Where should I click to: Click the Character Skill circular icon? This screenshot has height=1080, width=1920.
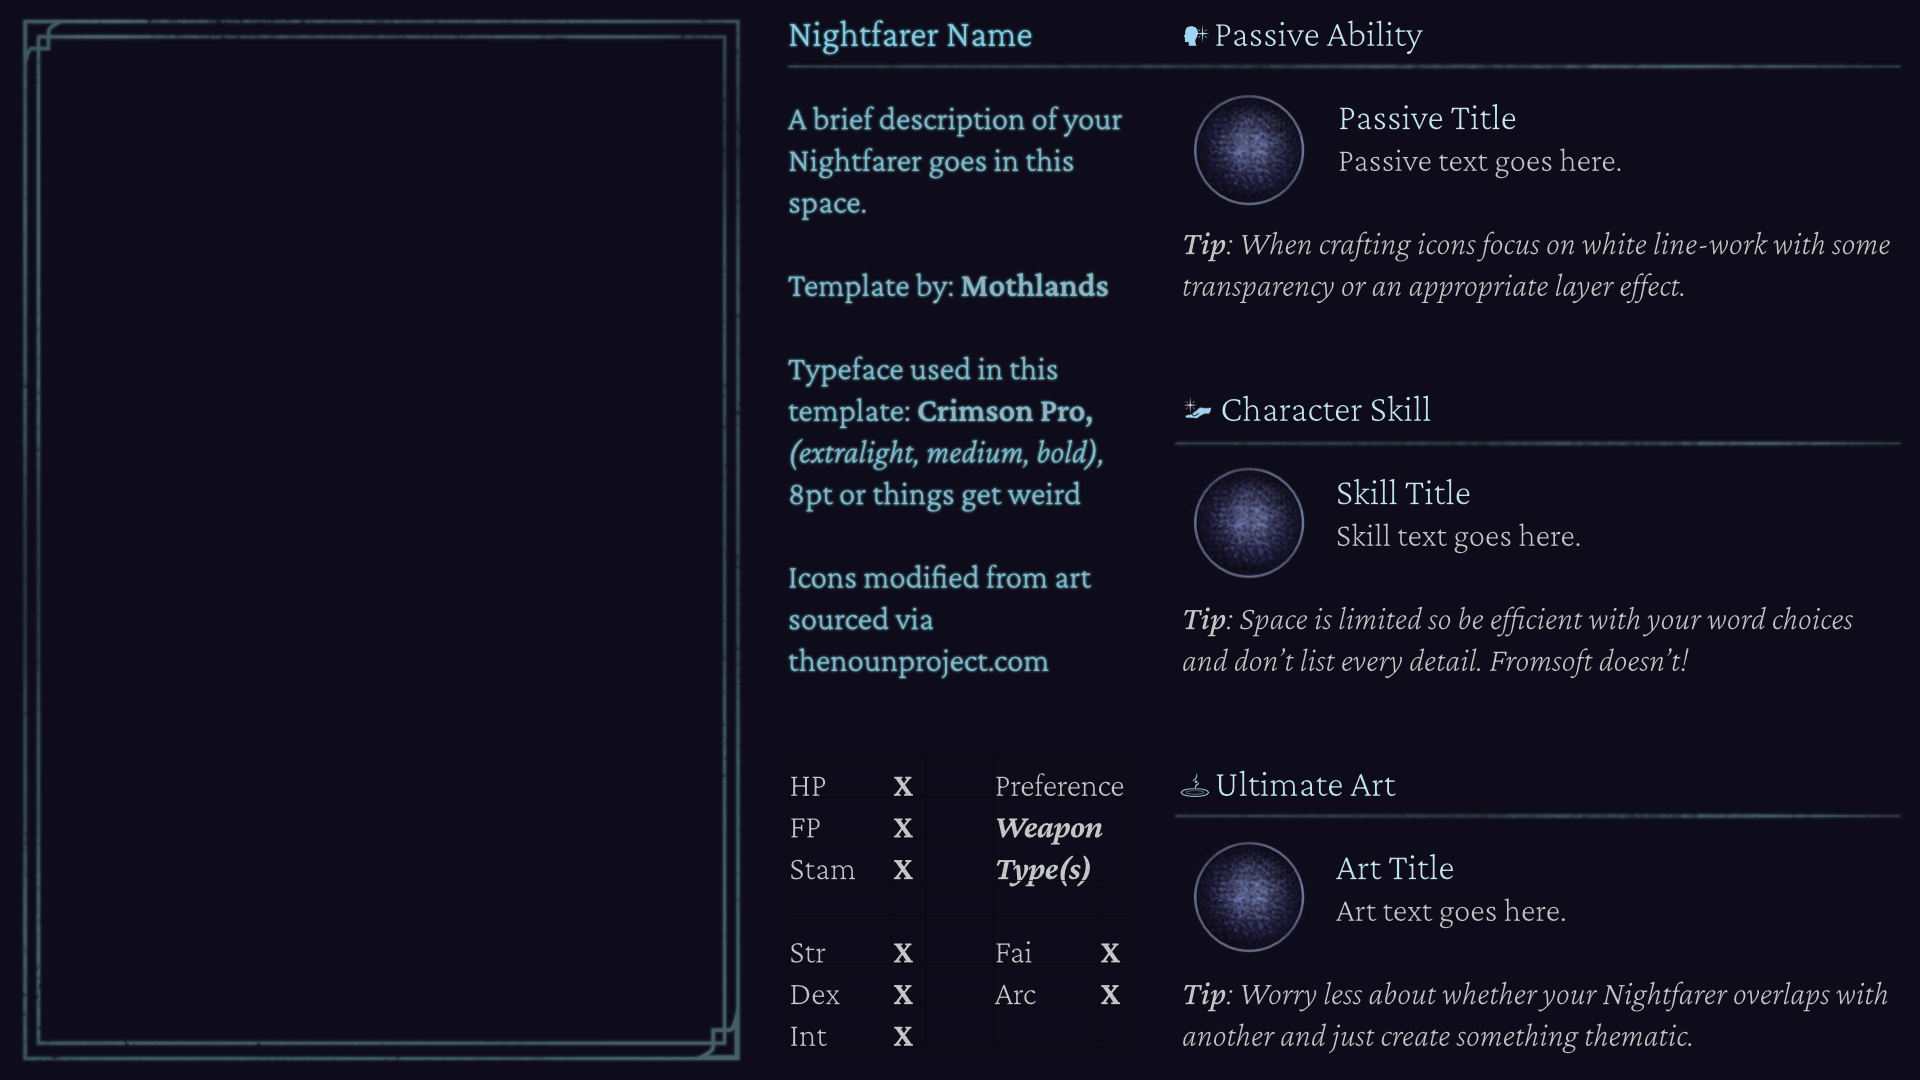[1248, 523]
